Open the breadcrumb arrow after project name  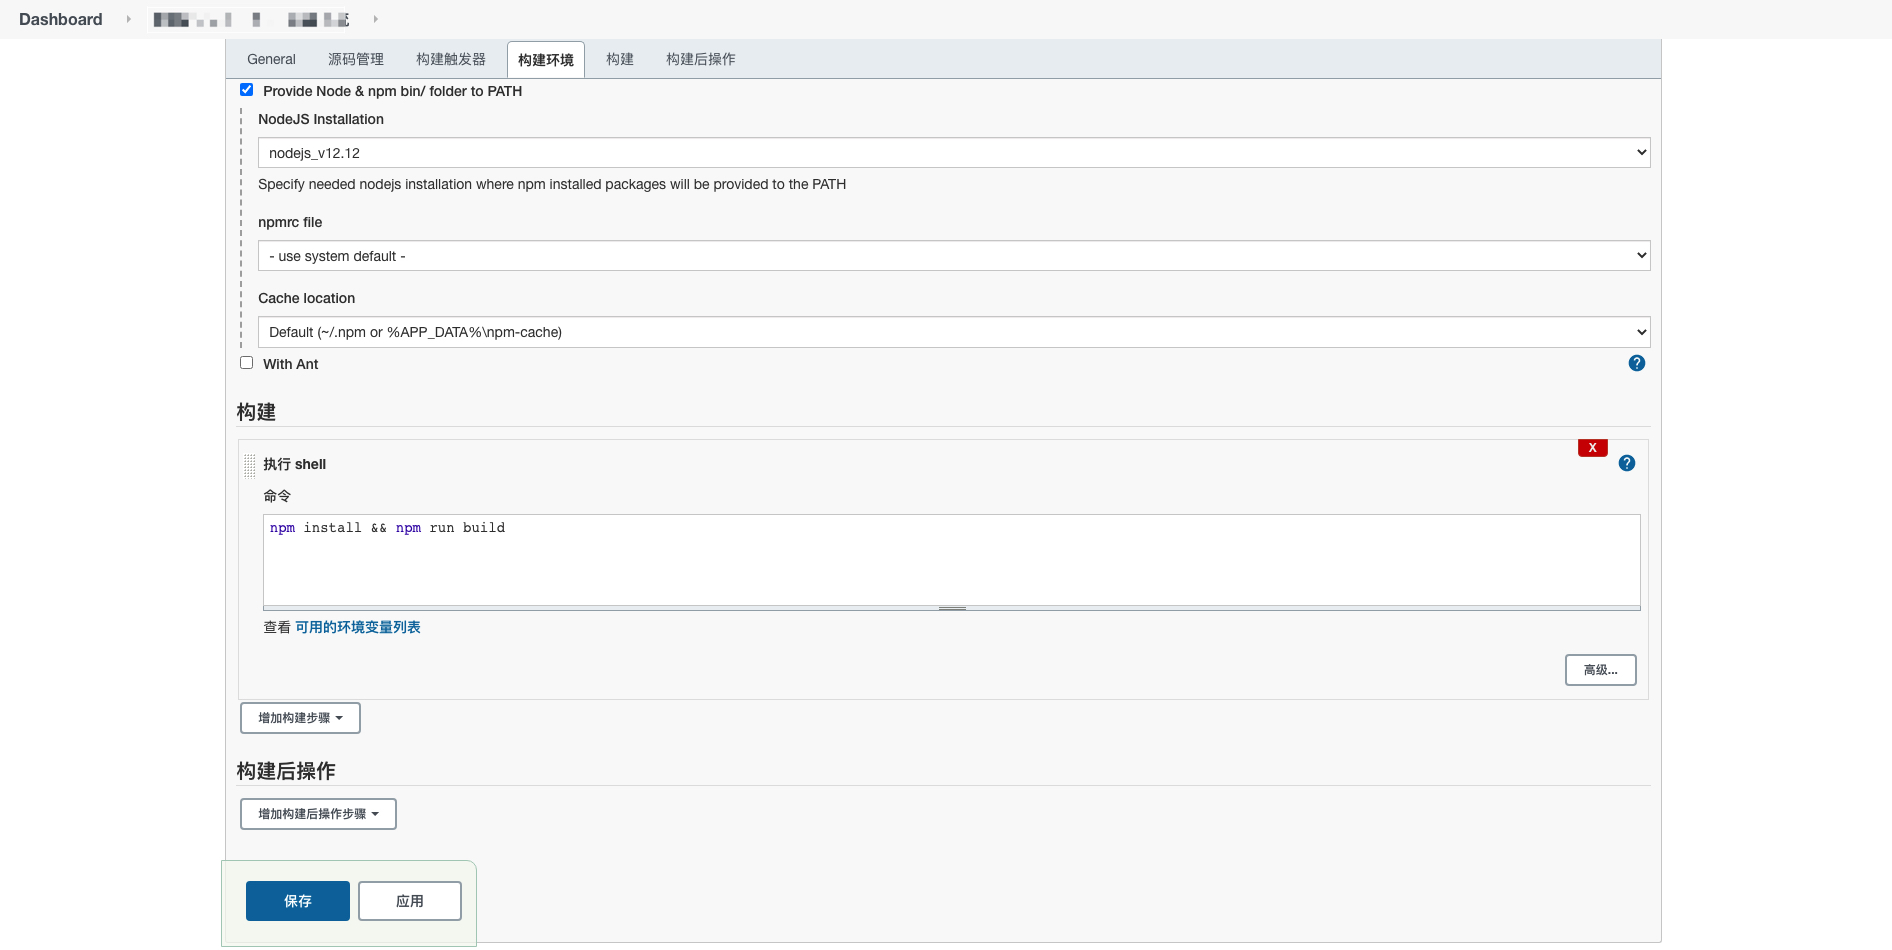[x=376, y=19]
